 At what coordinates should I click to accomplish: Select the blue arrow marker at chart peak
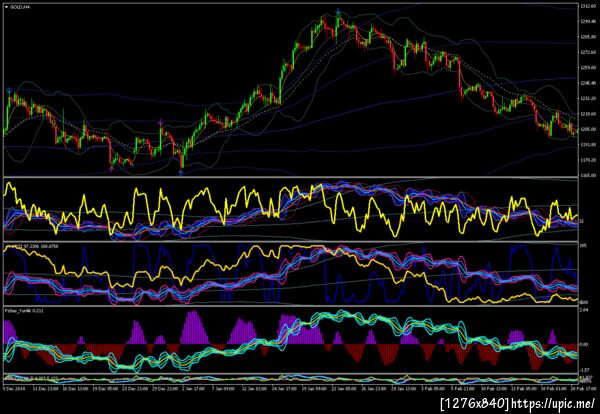click(x=338, y=13)
